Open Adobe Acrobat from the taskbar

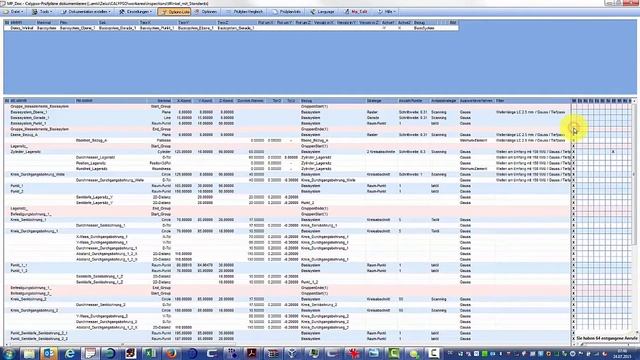252,353
